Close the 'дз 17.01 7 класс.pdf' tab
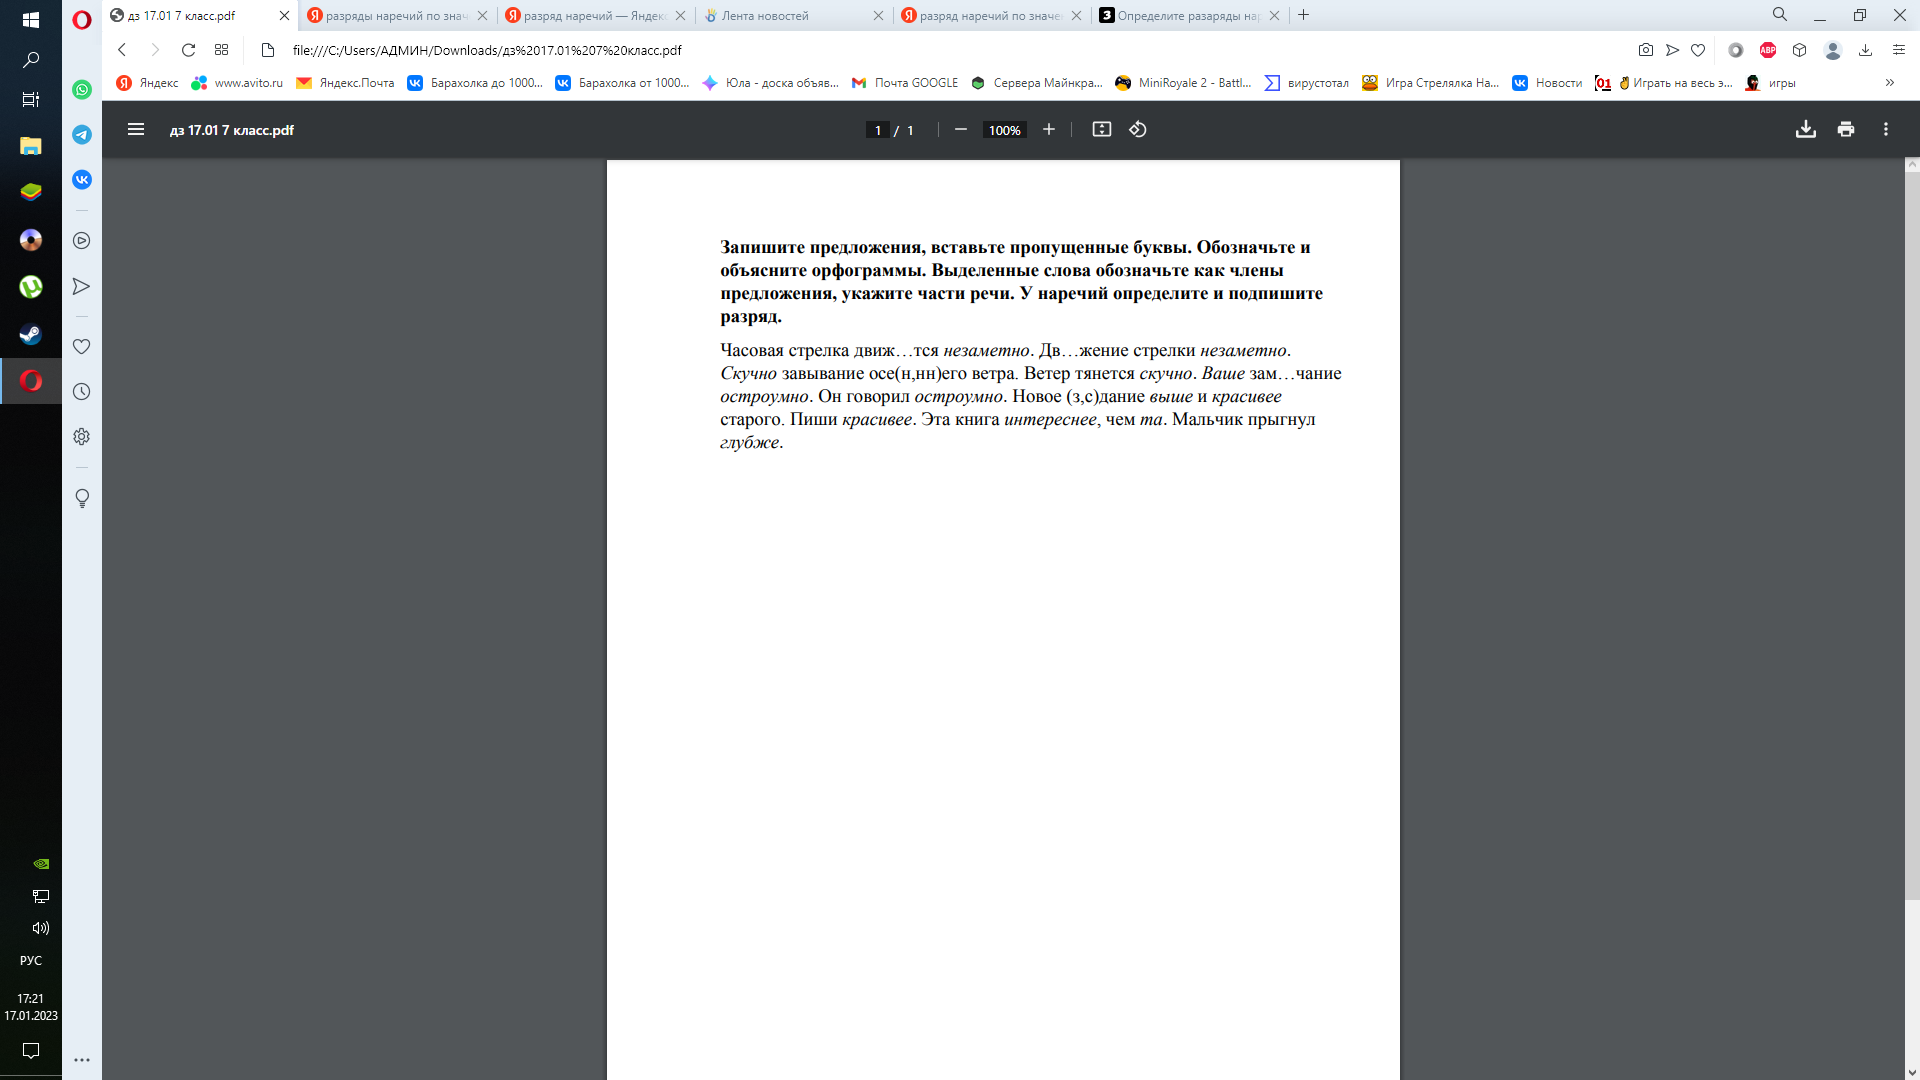Screen dimensions: 1920x1080 pyautogui.click(x=284, y=16)
